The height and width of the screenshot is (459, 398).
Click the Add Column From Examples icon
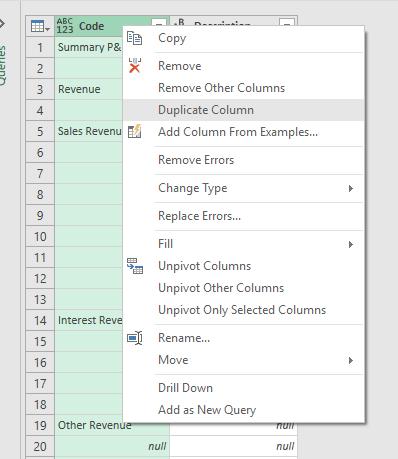point(135,132)
